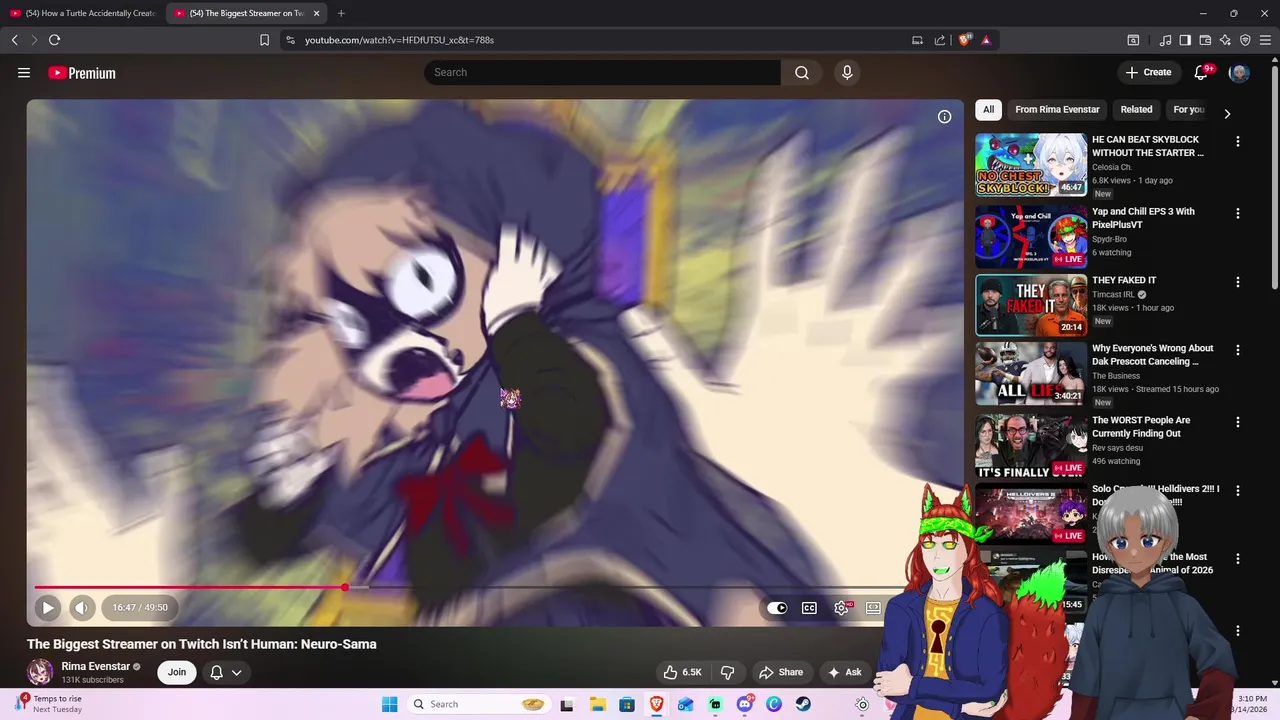Open Yap and Chill EPS 3 thumbnail
Screen dimensions: 1280x720
[1031, 237]
